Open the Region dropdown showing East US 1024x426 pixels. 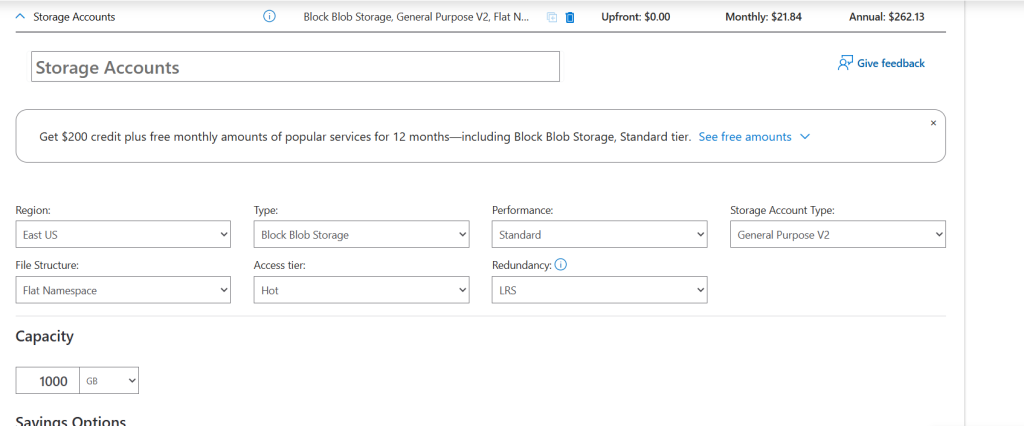(x=123, y=235)
